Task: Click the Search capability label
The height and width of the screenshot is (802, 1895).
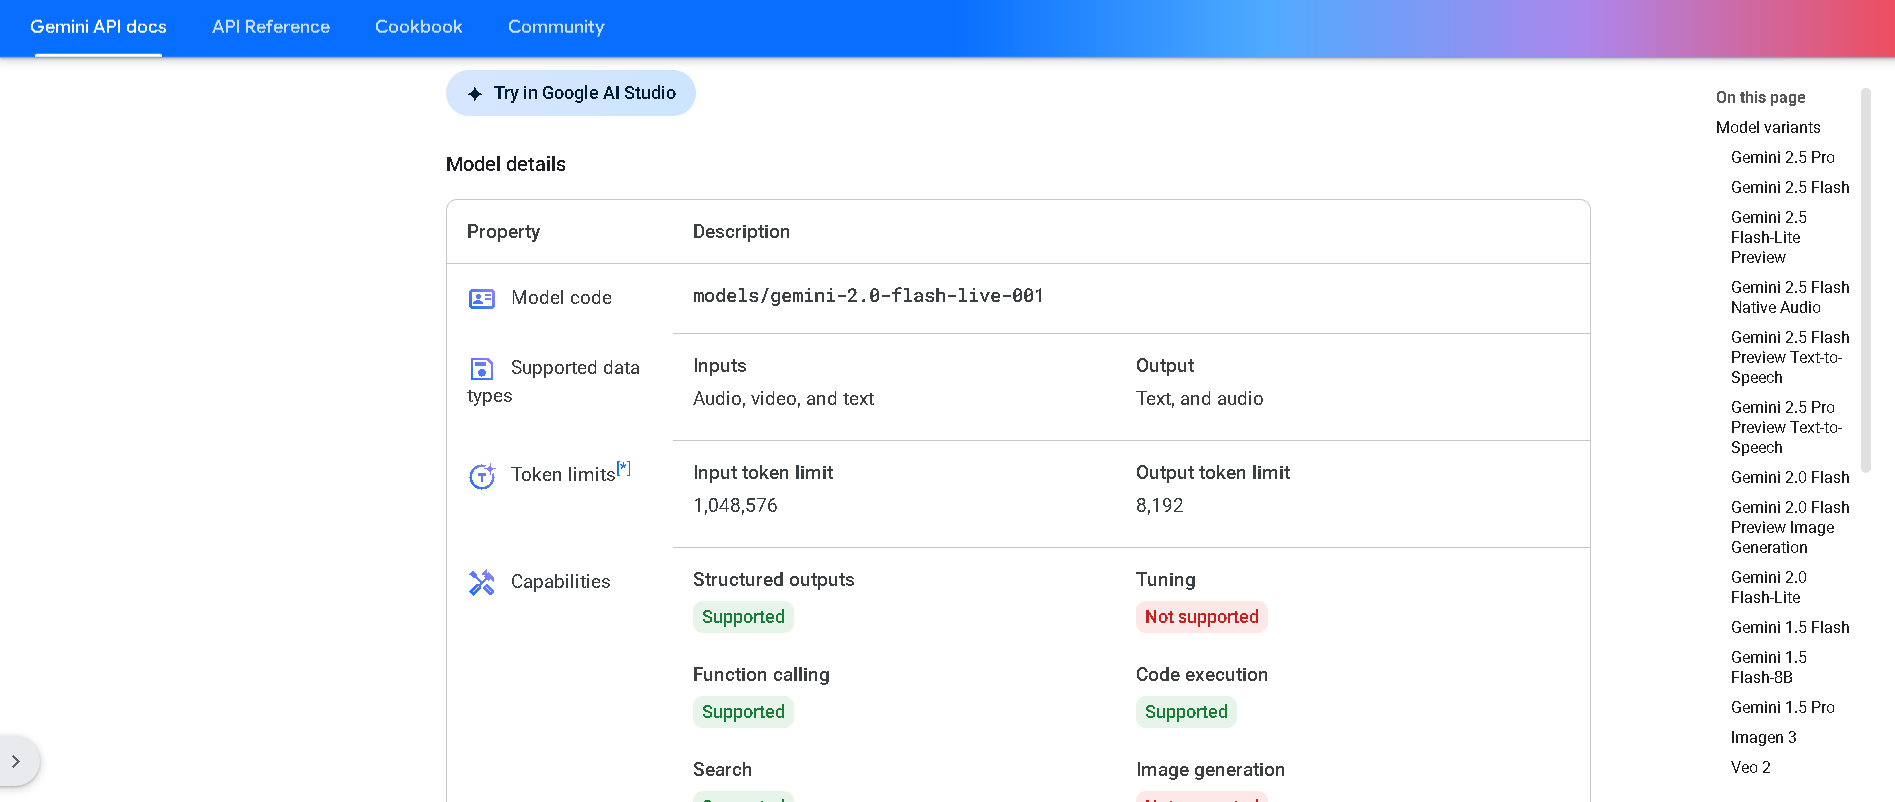Action: [722, 770]
